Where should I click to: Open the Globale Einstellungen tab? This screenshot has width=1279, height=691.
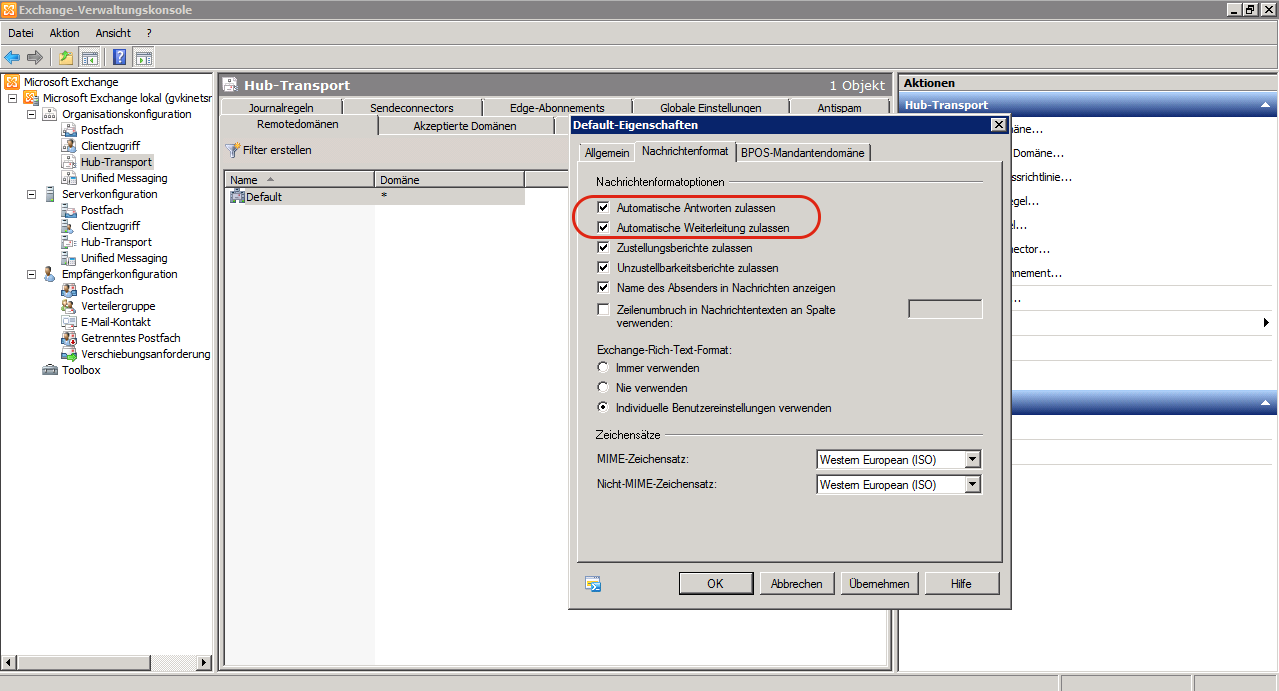710,107
